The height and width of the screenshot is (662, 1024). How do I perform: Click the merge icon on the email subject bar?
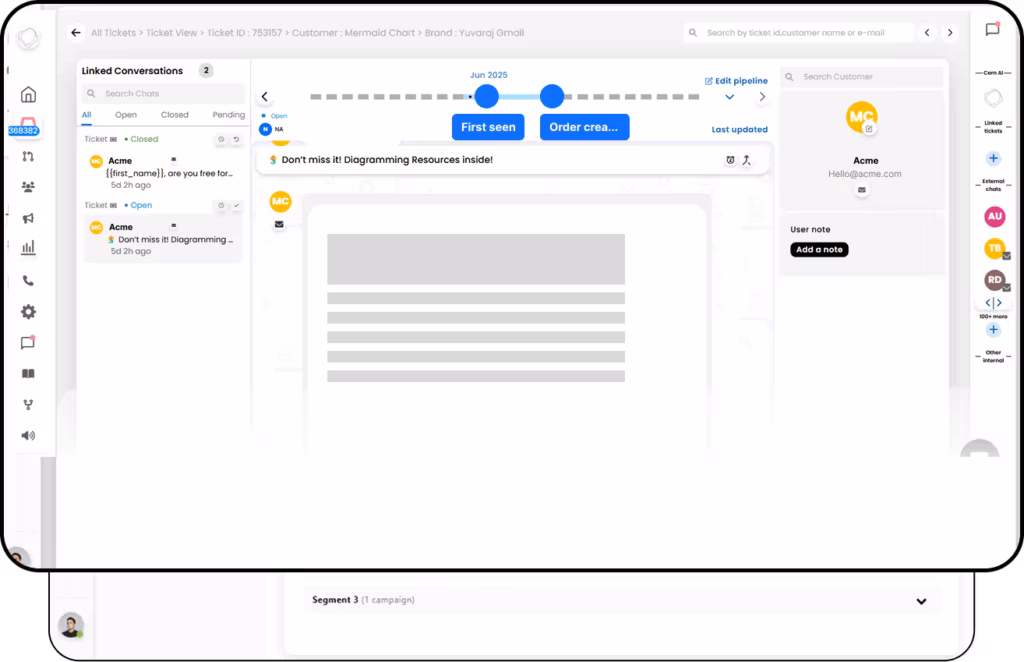(x=746, y=160)
